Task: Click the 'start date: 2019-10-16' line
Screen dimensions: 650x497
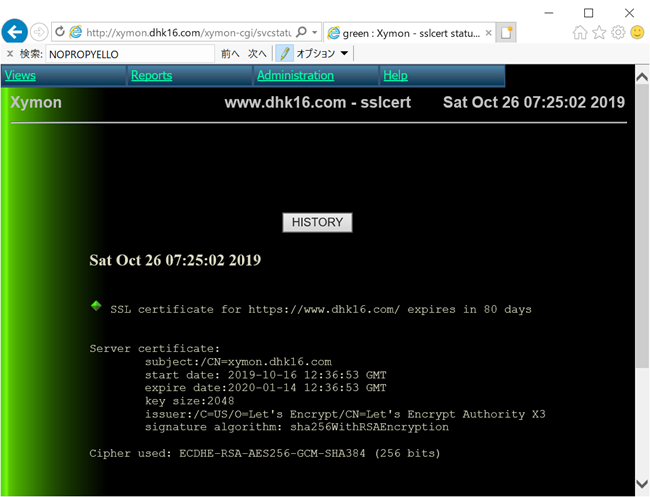Action: pyautogui.click(x=266, y=375)
